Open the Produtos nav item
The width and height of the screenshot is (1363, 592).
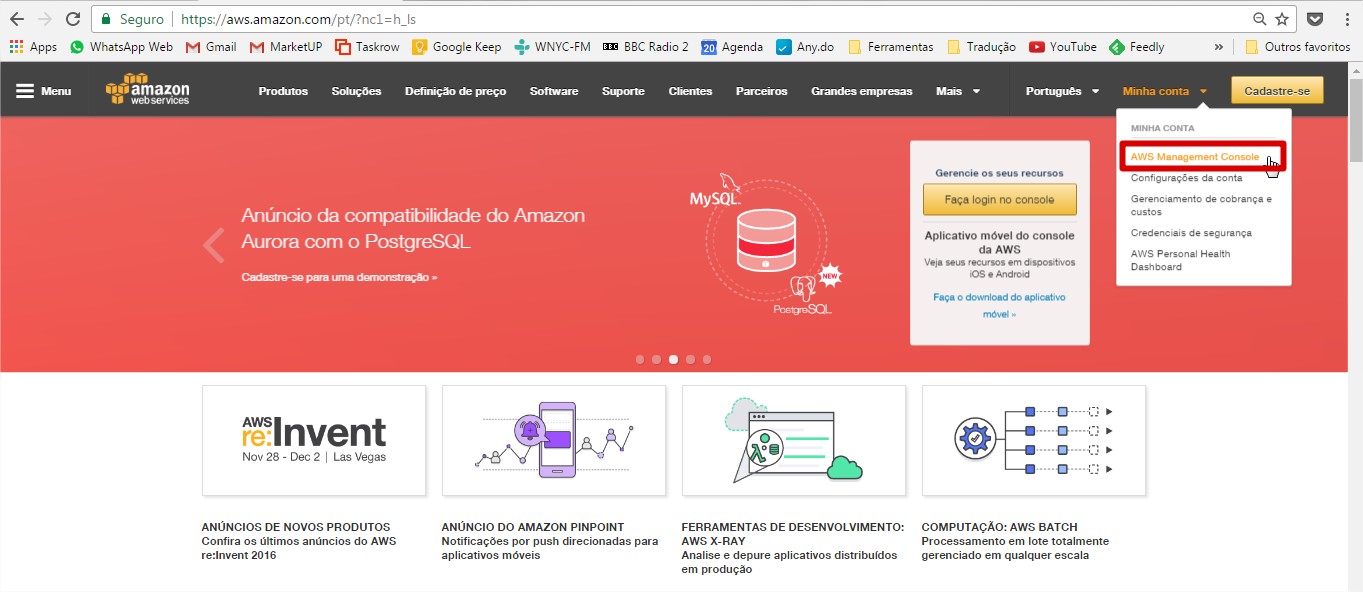pyautogui.click(x=283, y=91)
